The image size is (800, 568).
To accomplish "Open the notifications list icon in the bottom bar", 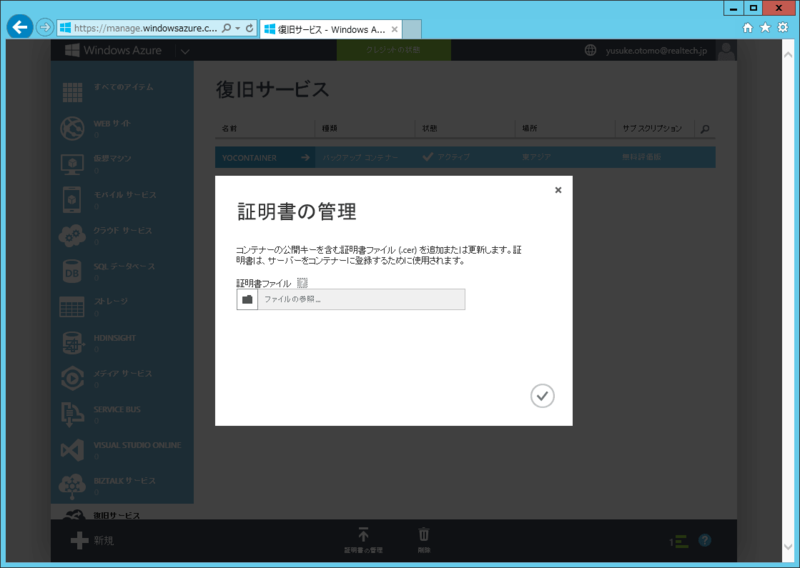I will coord(679,541).
